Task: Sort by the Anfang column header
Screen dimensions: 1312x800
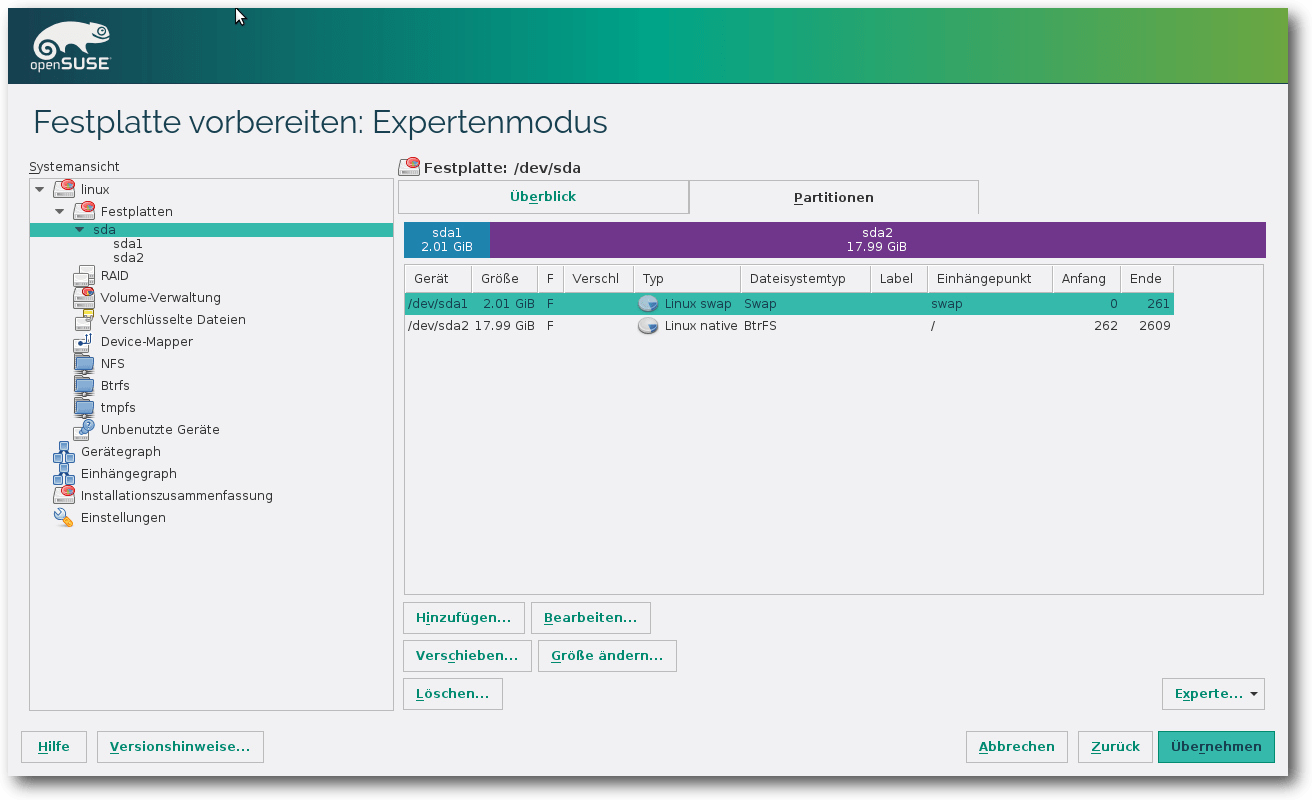Action: tap(1085, 279)
